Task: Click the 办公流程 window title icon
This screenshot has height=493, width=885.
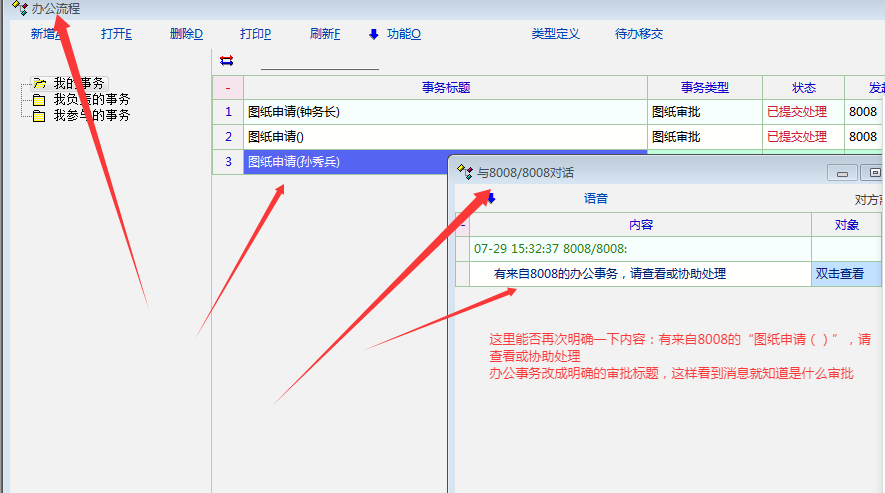Action: (18, 8)
